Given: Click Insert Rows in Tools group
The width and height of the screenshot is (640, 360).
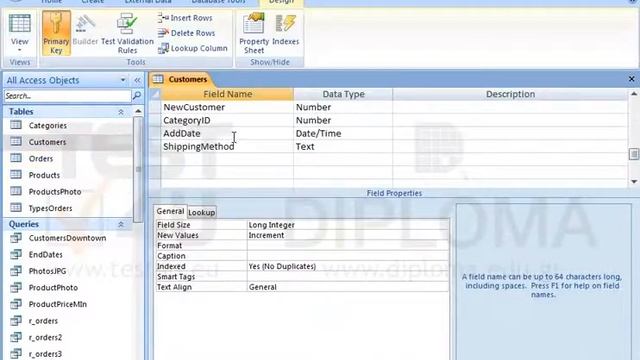Looking at the screenshot, I should tap(185, 18).
